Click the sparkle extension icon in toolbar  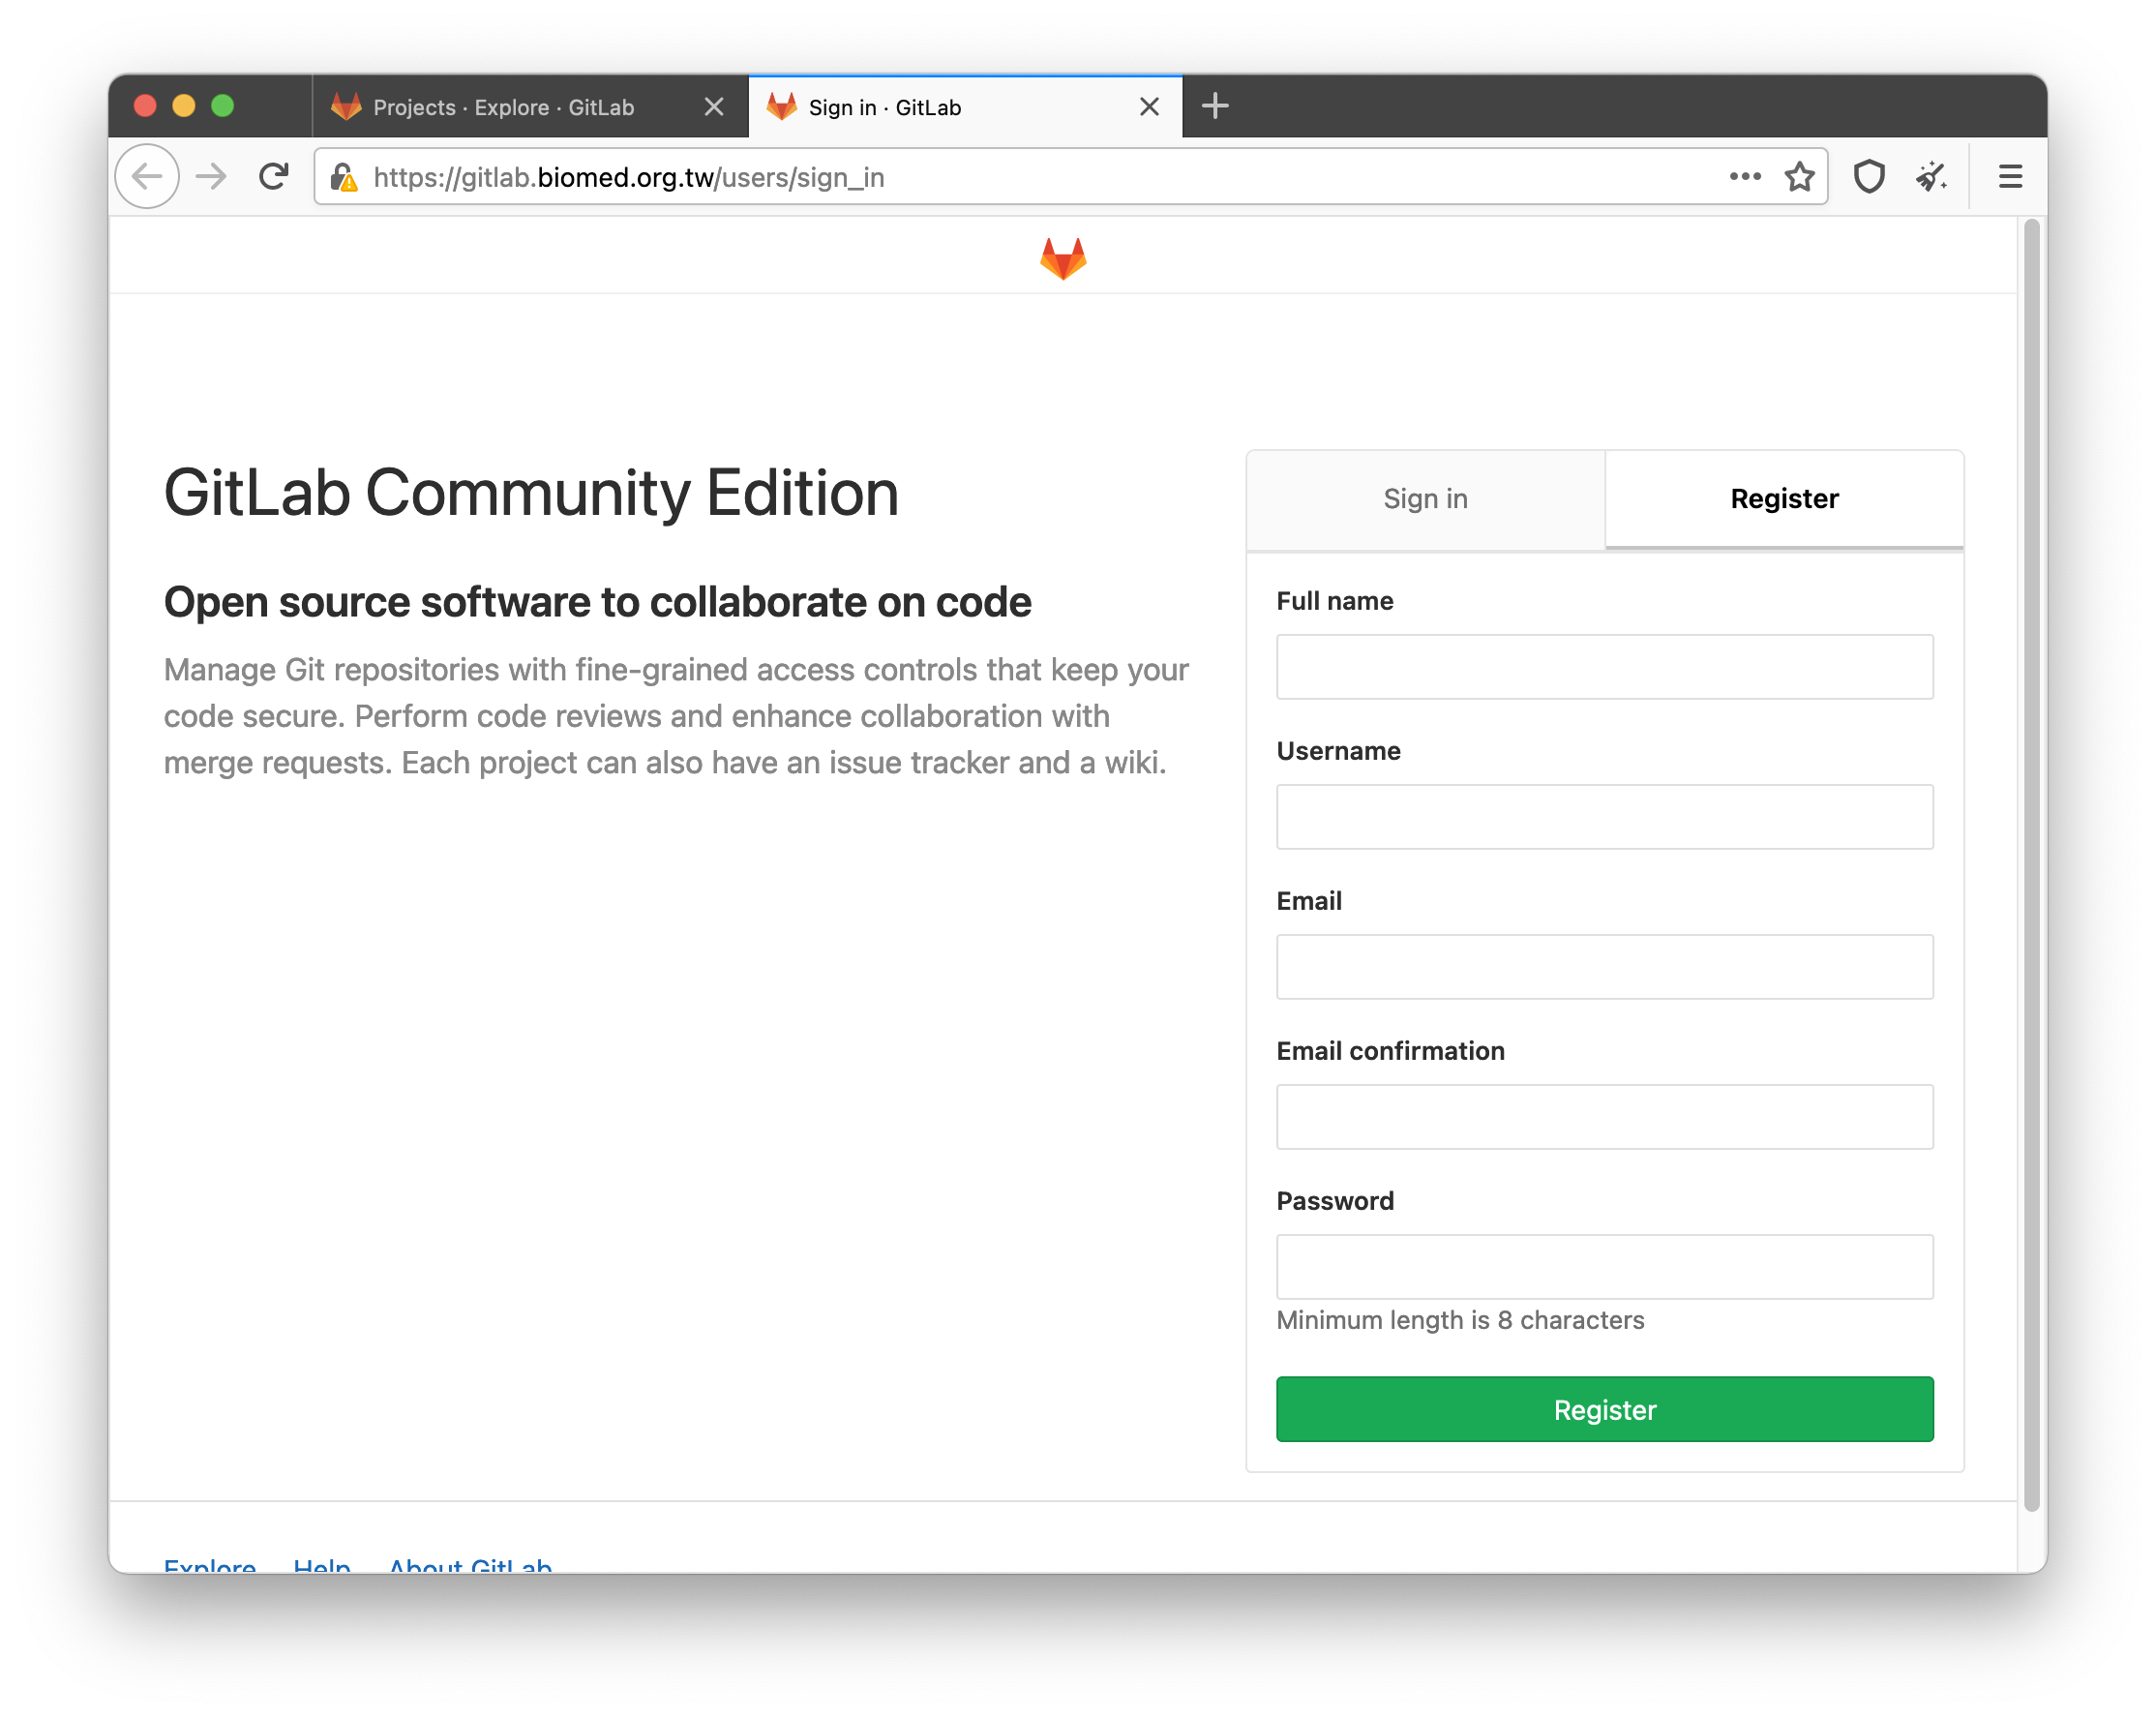pyautogui.click(x=1931, y=177)
